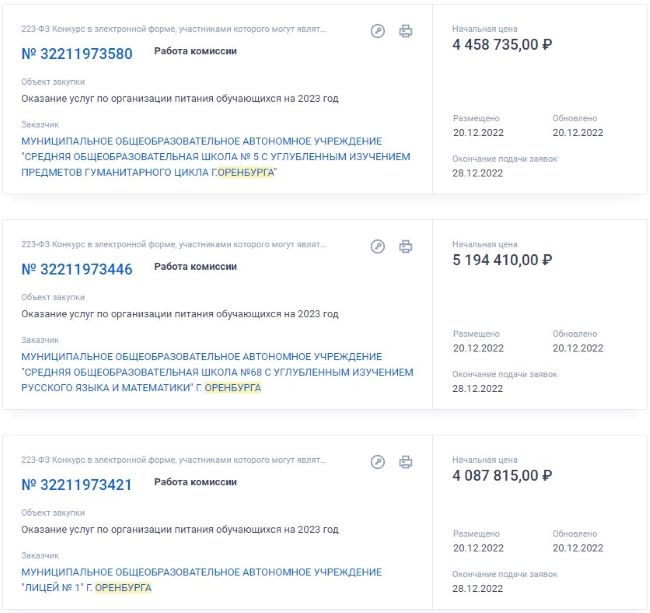This screenshot has height=613, width=650.
Task: Open procurement № 32211973580
Action: pyautogui.click(x=77, y=54)
